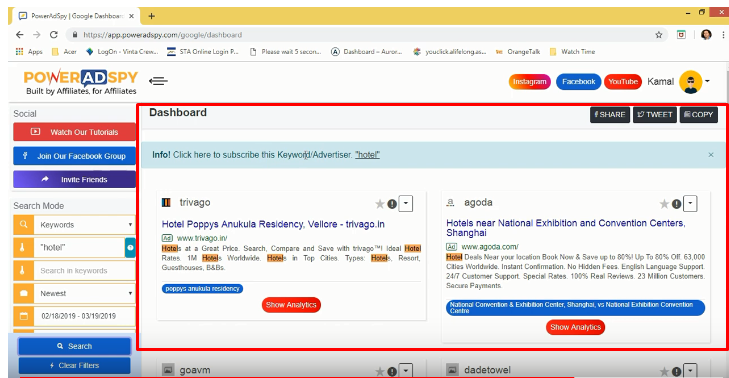This screenshot has height=378, width=729.
Task: Click the poppys anukula residency tag
Action: (x=202, y=289)
